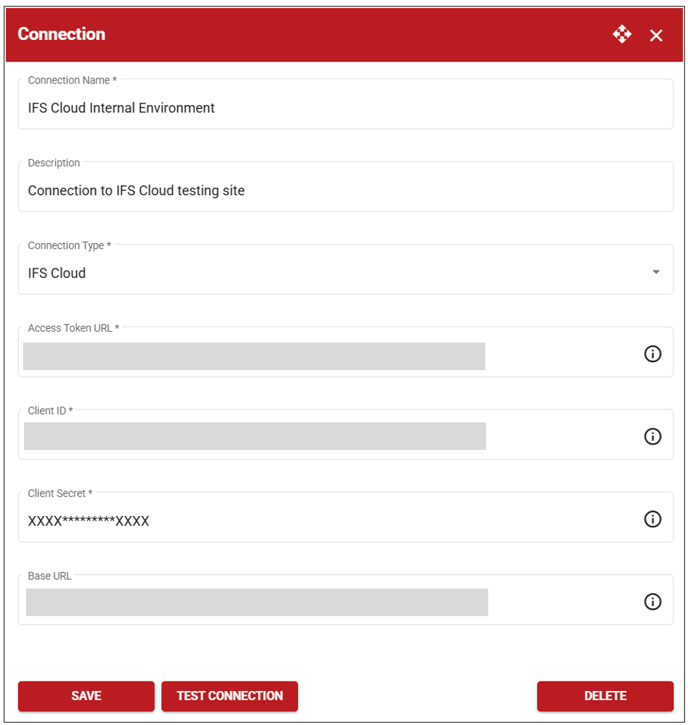Image resolution: width=688 pixels, height=725 pixels.
Task: Click the move dialog icon in header
Action: [622, 34]
